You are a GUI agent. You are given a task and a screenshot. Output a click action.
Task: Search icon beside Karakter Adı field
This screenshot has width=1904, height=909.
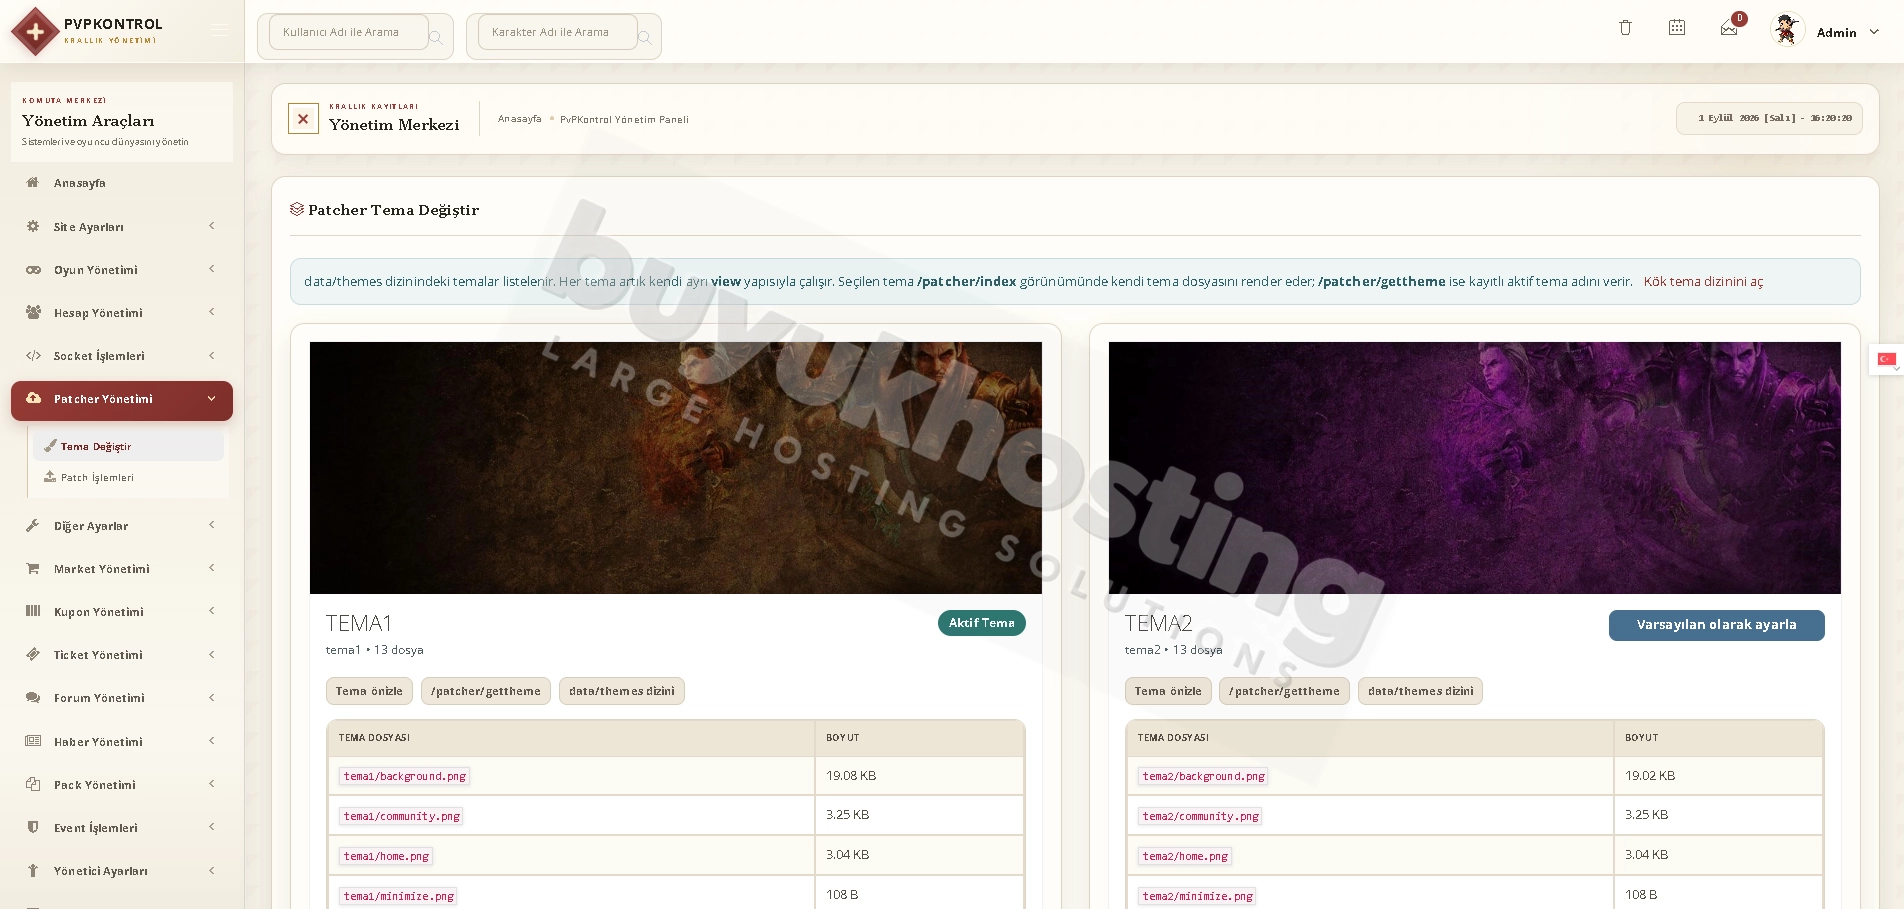tap(645, 38)
